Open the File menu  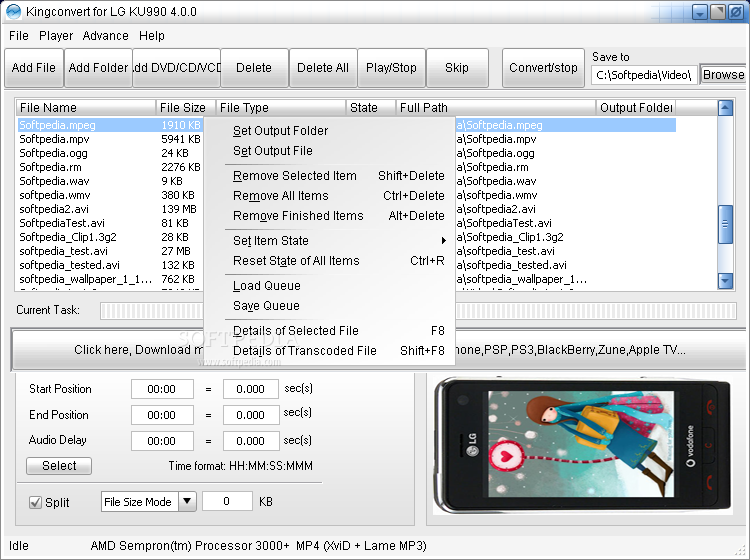(19, 36)
